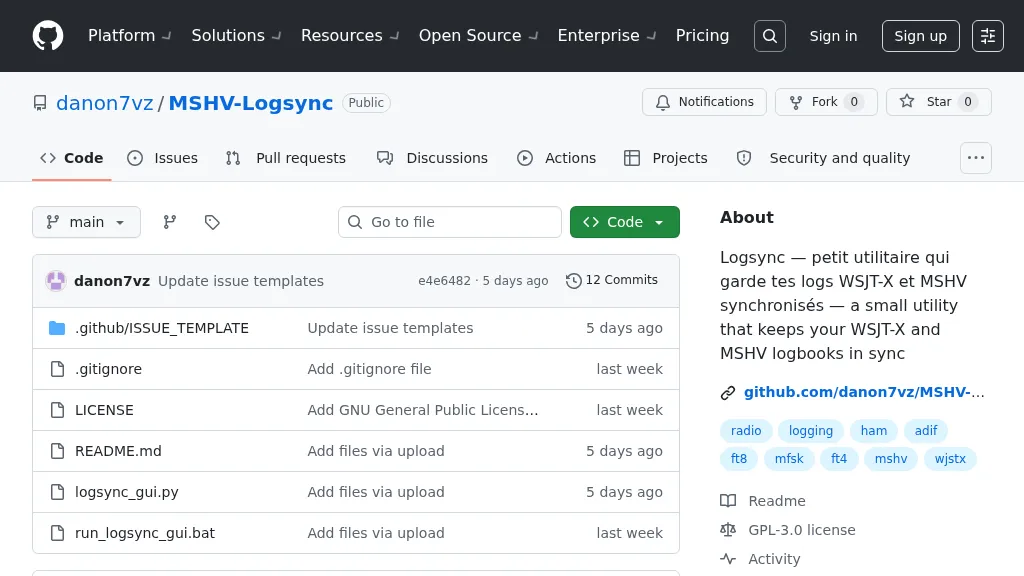Click the adif topic tag

coord(925,431)
